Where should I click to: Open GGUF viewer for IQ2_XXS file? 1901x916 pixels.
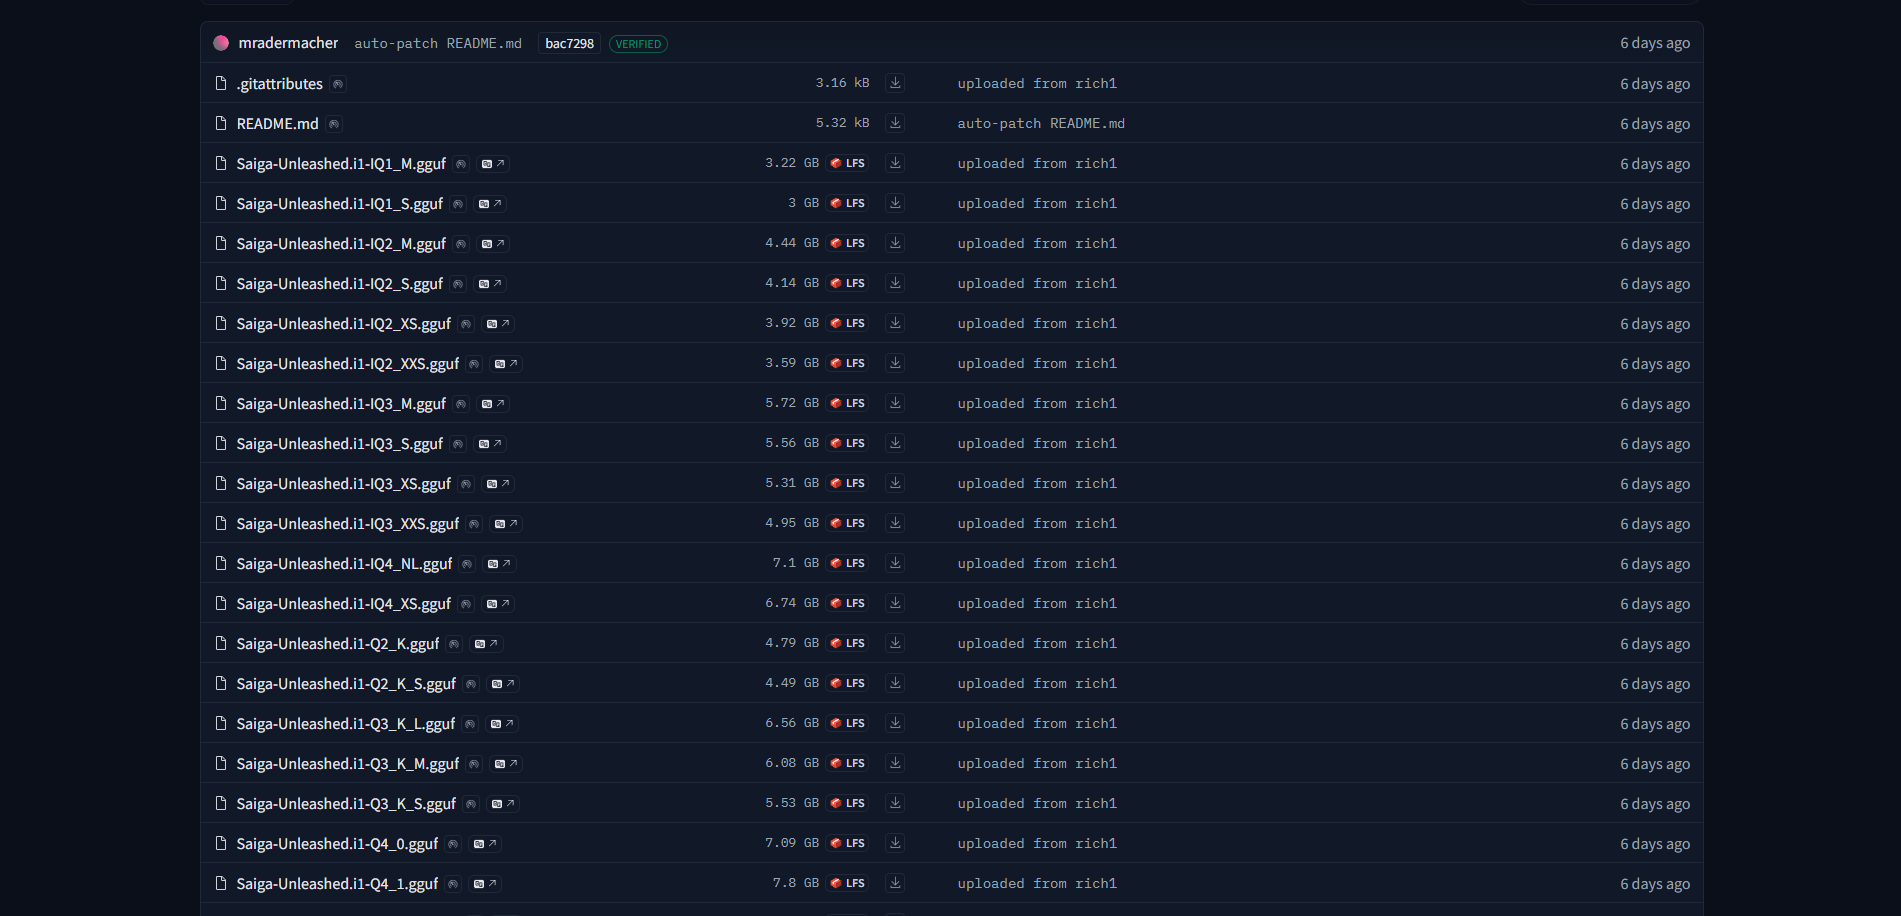click(x=506, y=364)
